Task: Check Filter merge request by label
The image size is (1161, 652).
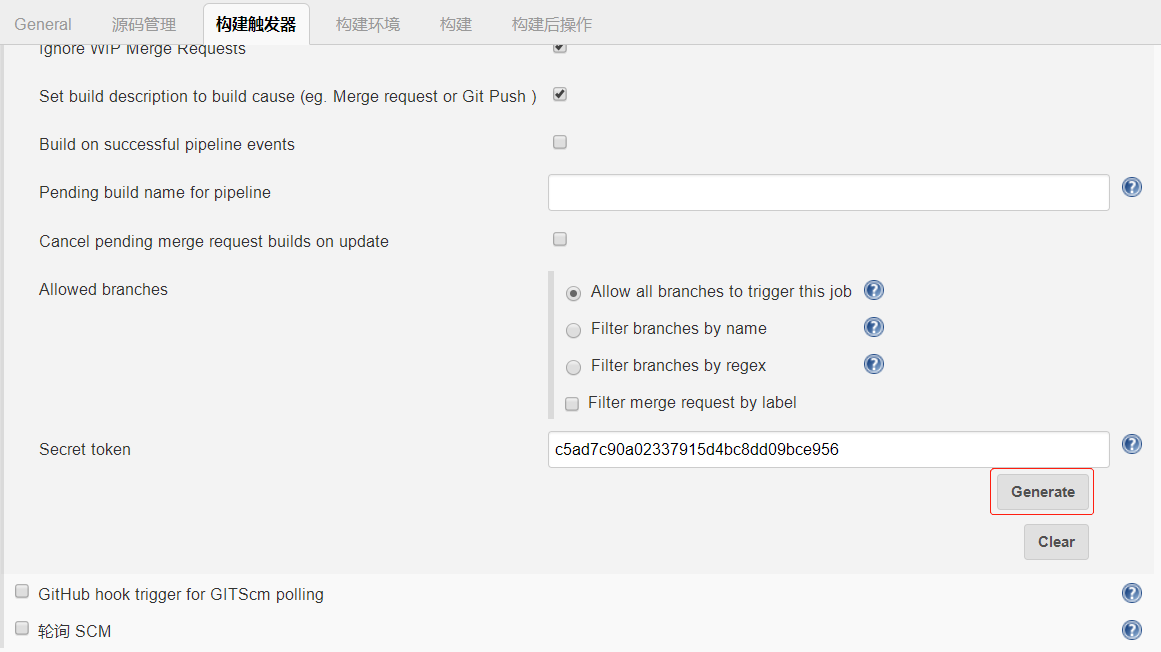Action: coord(572,404)
